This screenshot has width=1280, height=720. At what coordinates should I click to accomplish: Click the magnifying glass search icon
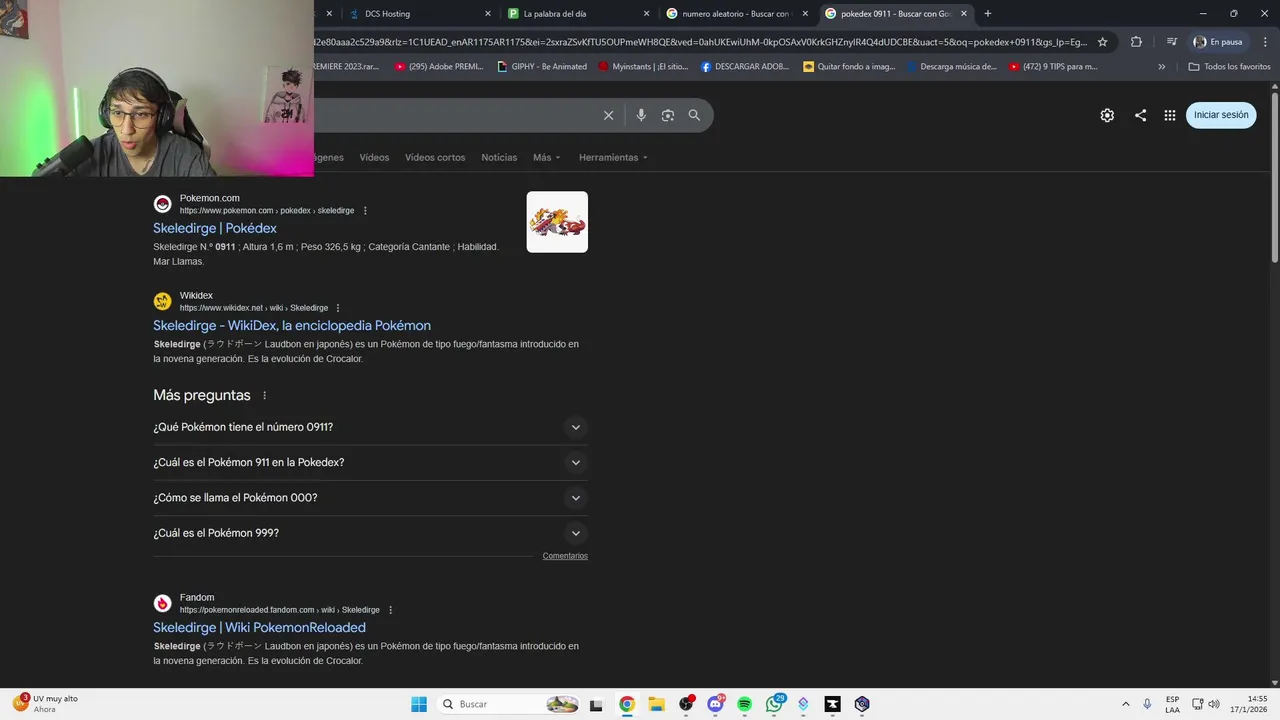[694, 115]
